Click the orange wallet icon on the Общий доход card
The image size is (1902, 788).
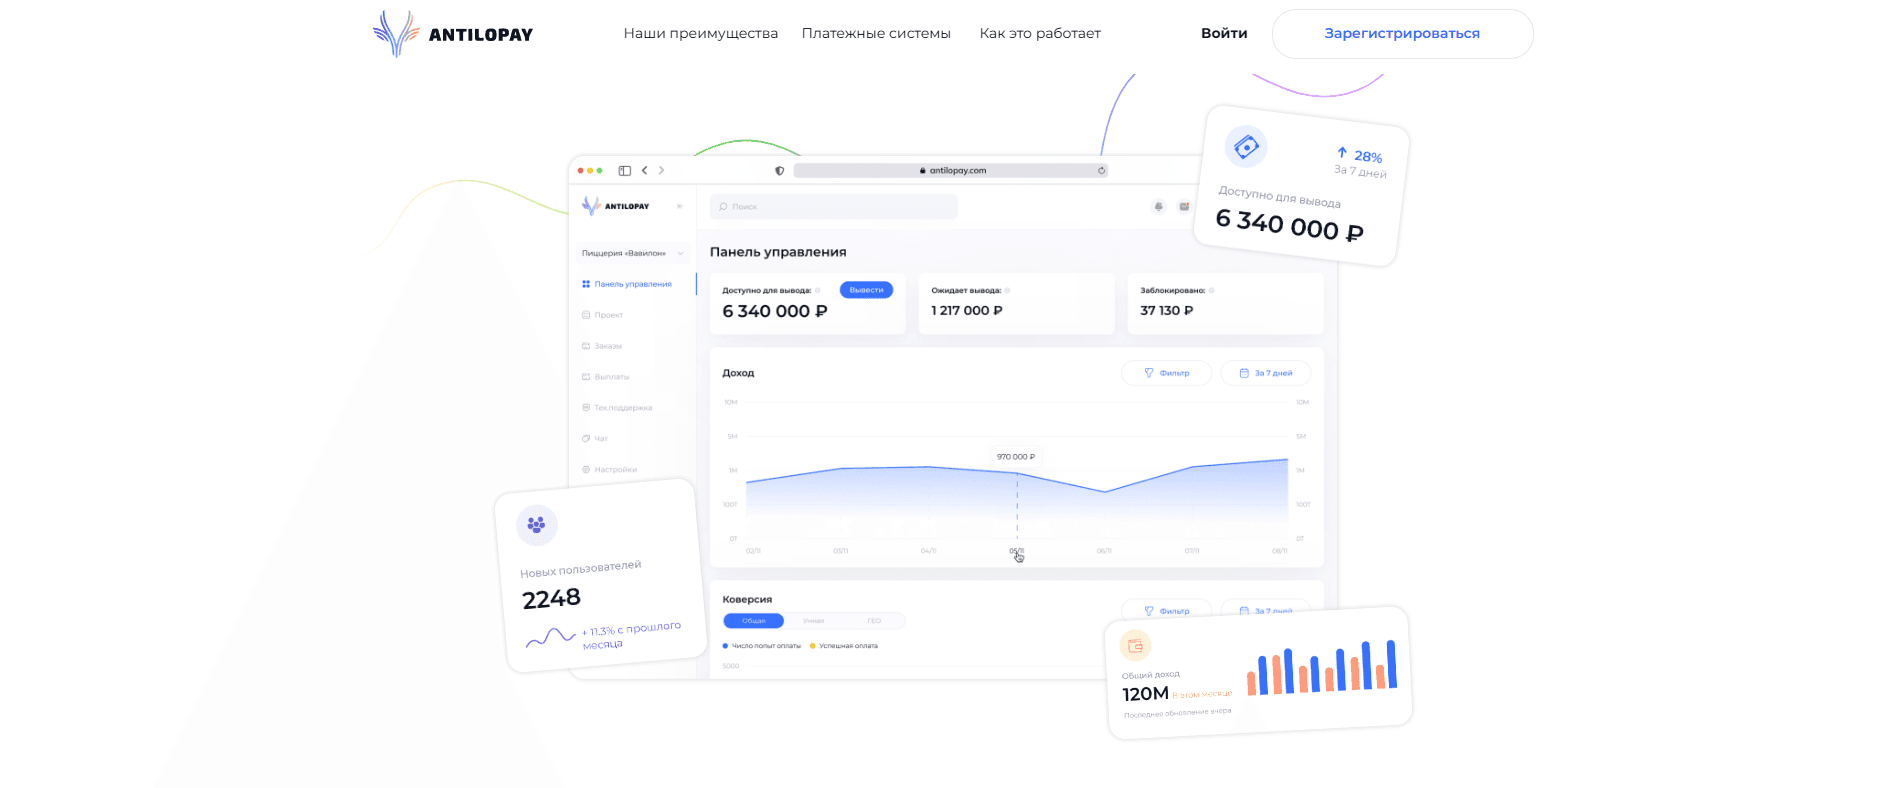click(1135, 646)
